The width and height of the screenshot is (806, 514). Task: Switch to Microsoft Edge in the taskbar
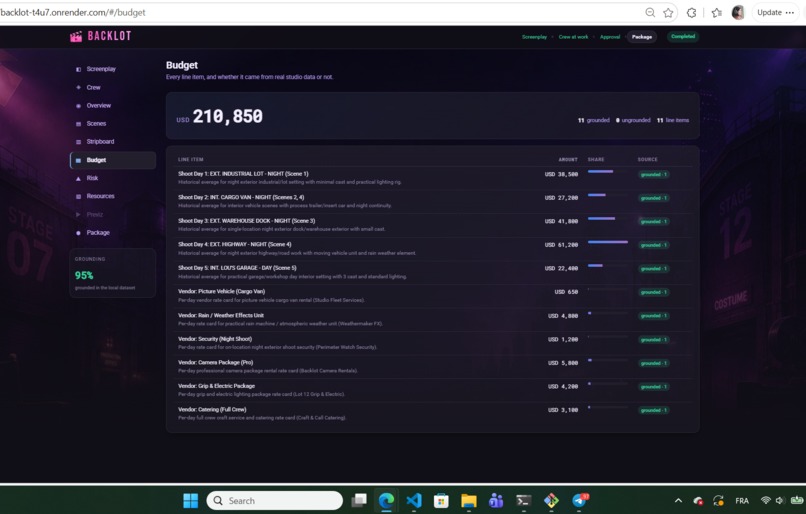[386, 500]
